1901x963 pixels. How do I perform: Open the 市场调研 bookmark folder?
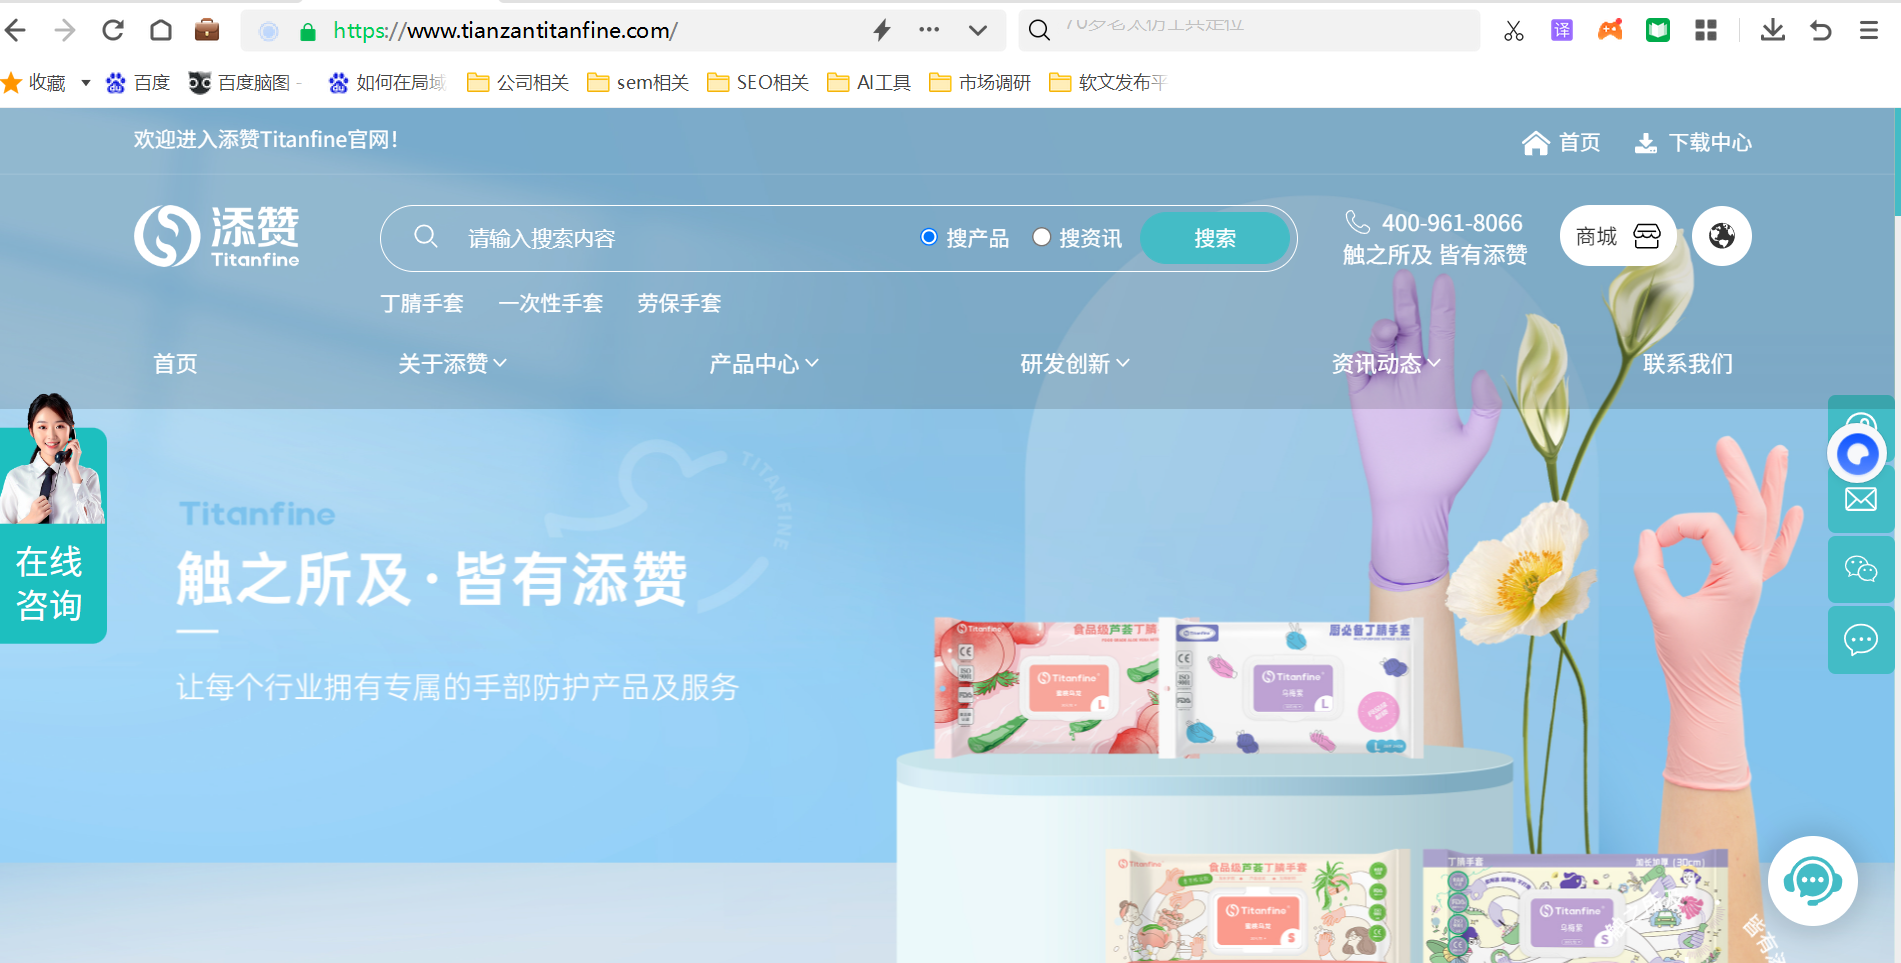(x=980, y=83)
